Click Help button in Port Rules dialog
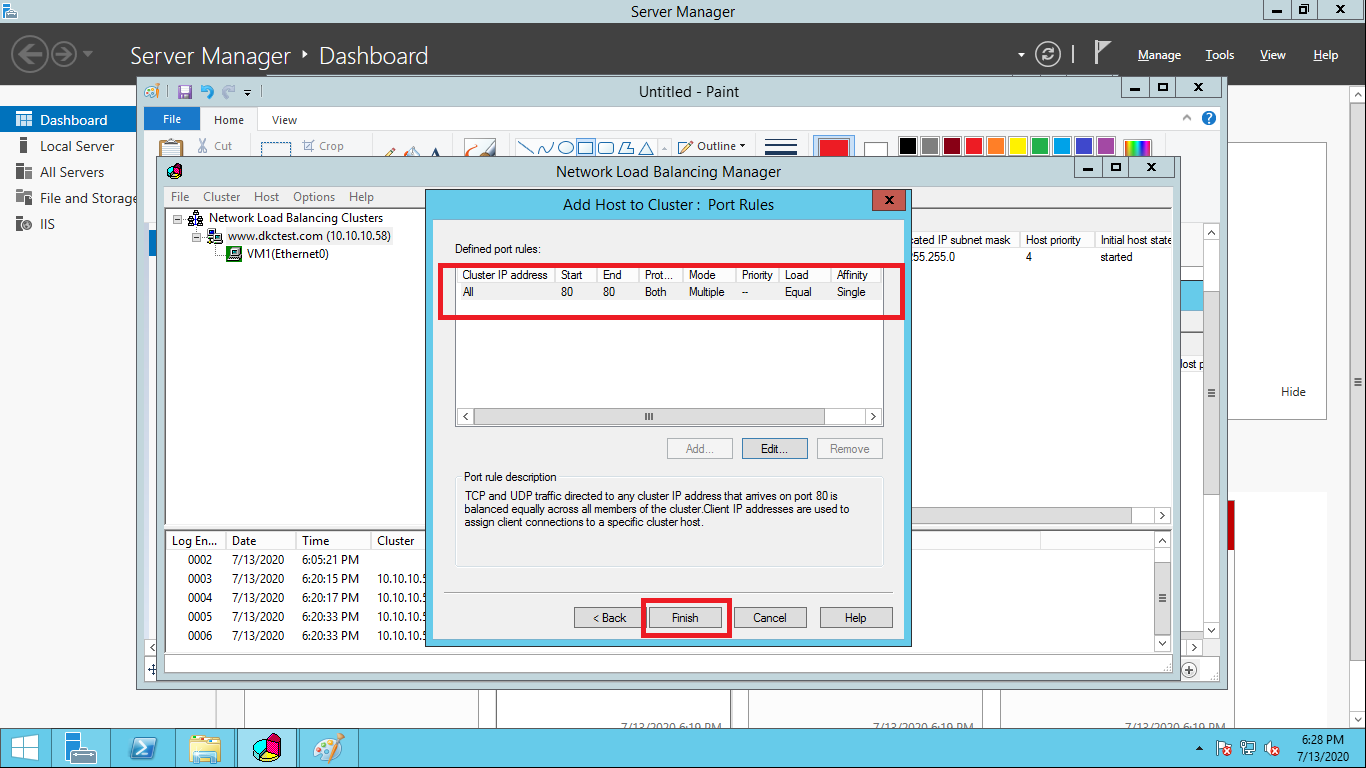Viewport: 1366px width, 768px height. click(x=856, y=617)
